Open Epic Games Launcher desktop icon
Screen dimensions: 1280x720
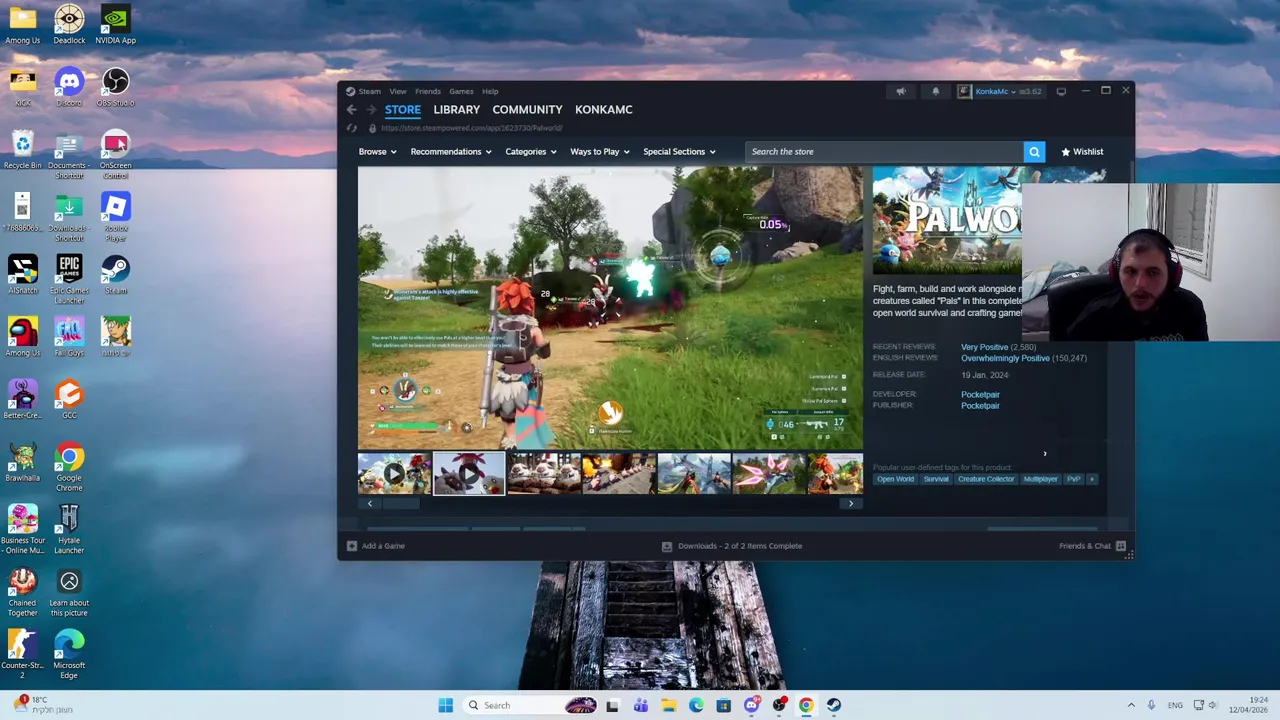point(69,280)
